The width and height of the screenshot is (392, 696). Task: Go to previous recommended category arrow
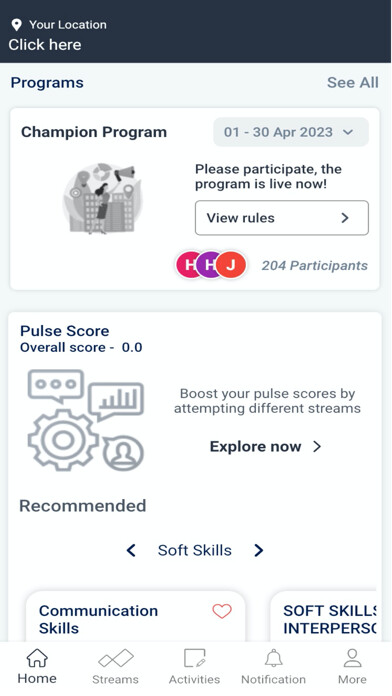pos(131,550)
